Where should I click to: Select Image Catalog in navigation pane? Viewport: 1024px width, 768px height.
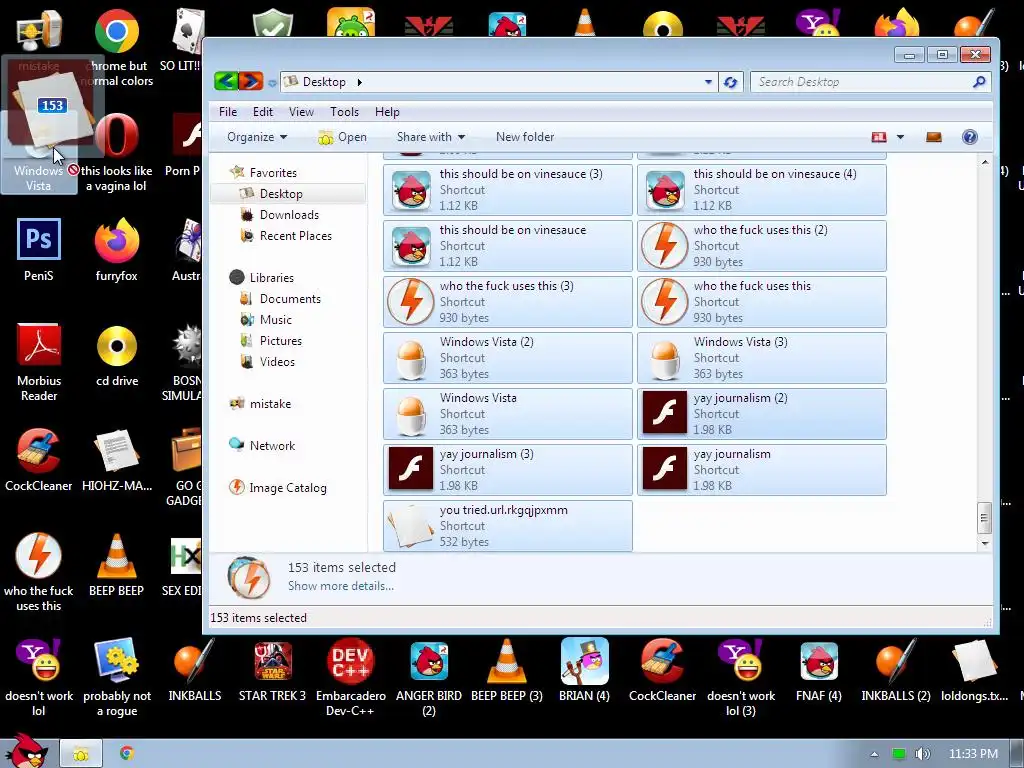point(277,487)
